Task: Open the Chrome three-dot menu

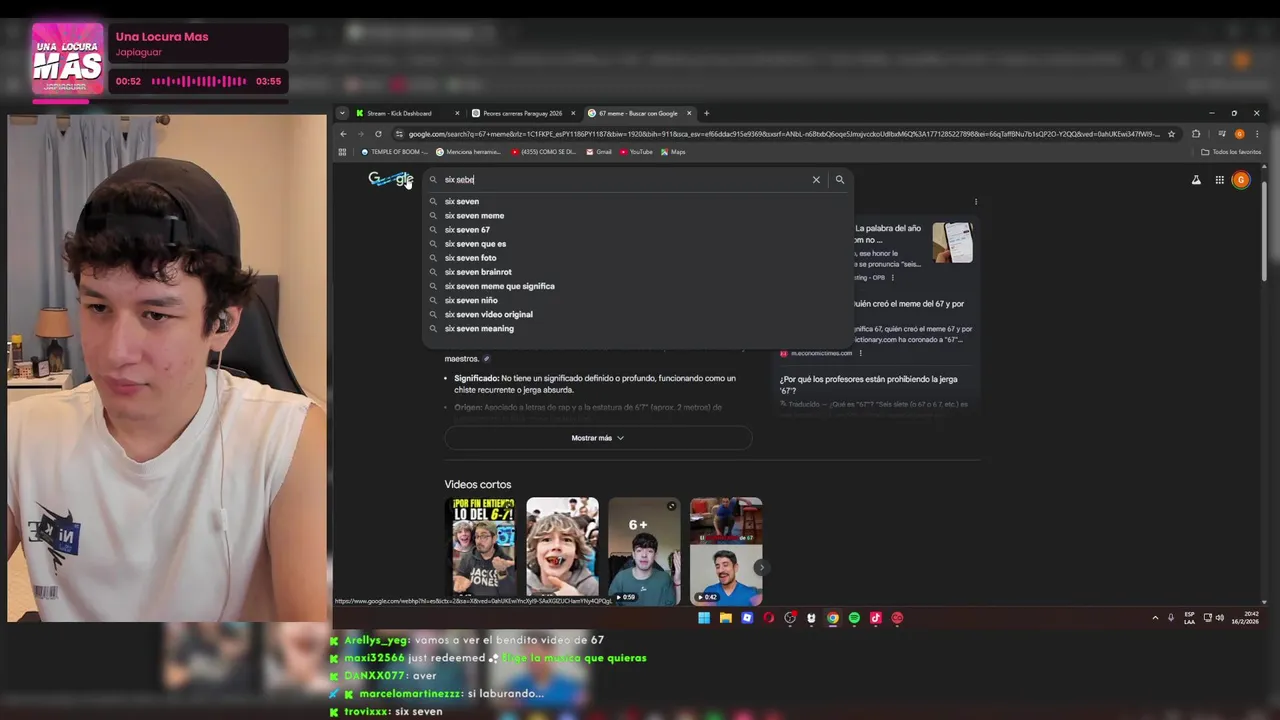Action: tap(1257, 134)
